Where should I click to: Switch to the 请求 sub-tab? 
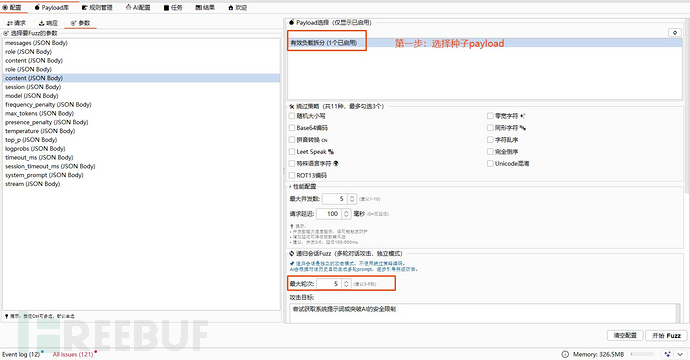tap(17, 23)
